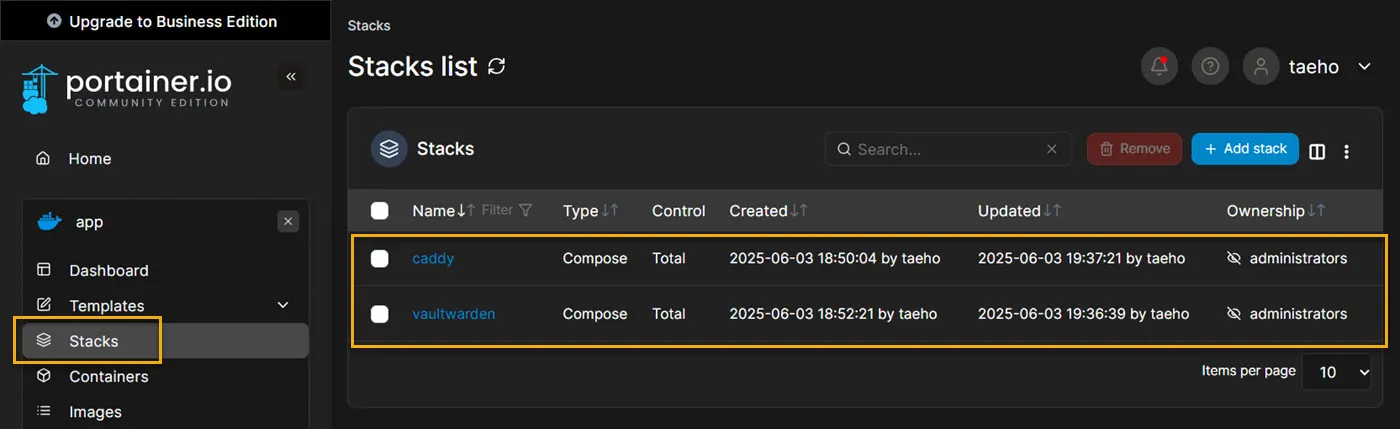
Task: Click the Name column filter icon
Action: [x=526, y=211]
